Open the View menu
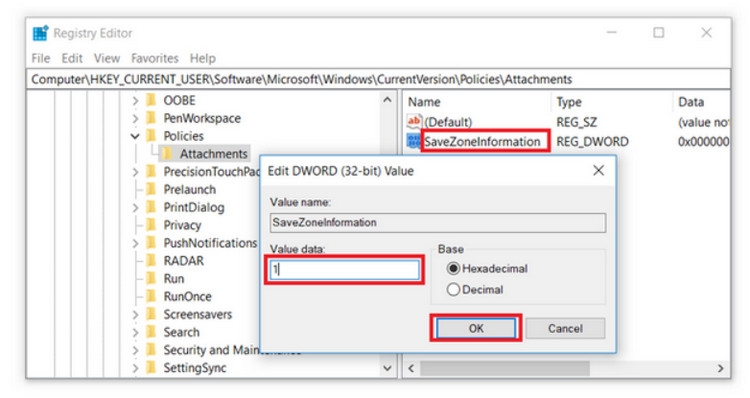Viewport: 750px width, 398px height. coord(107,58)
